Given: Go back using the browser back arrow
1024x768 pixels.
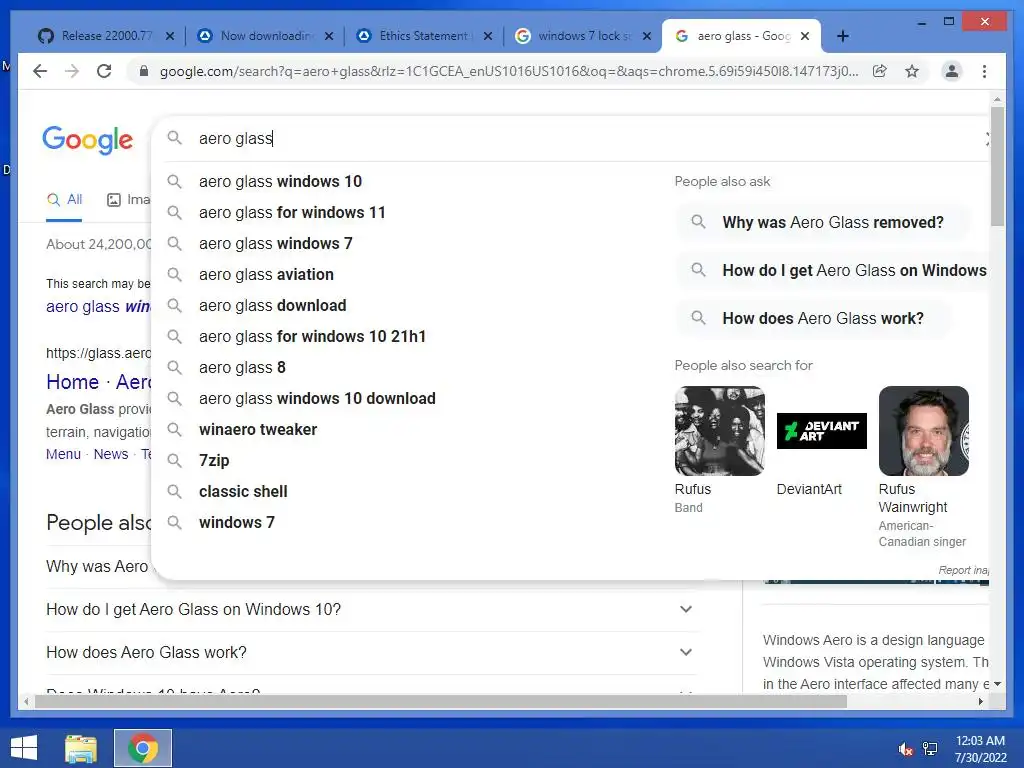Looking at the screenshot, I should pyautogui.click(x=40, y=71).
